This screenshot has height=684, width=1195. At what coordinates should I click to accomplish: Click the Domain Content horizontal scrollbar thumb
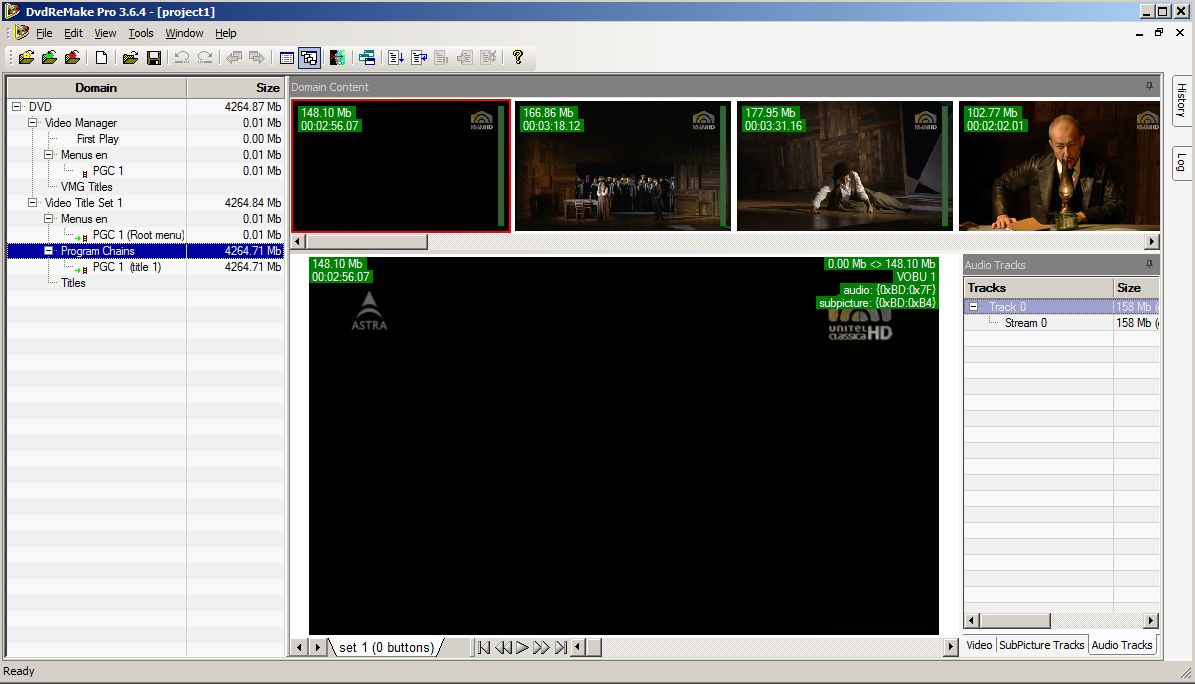366,242
